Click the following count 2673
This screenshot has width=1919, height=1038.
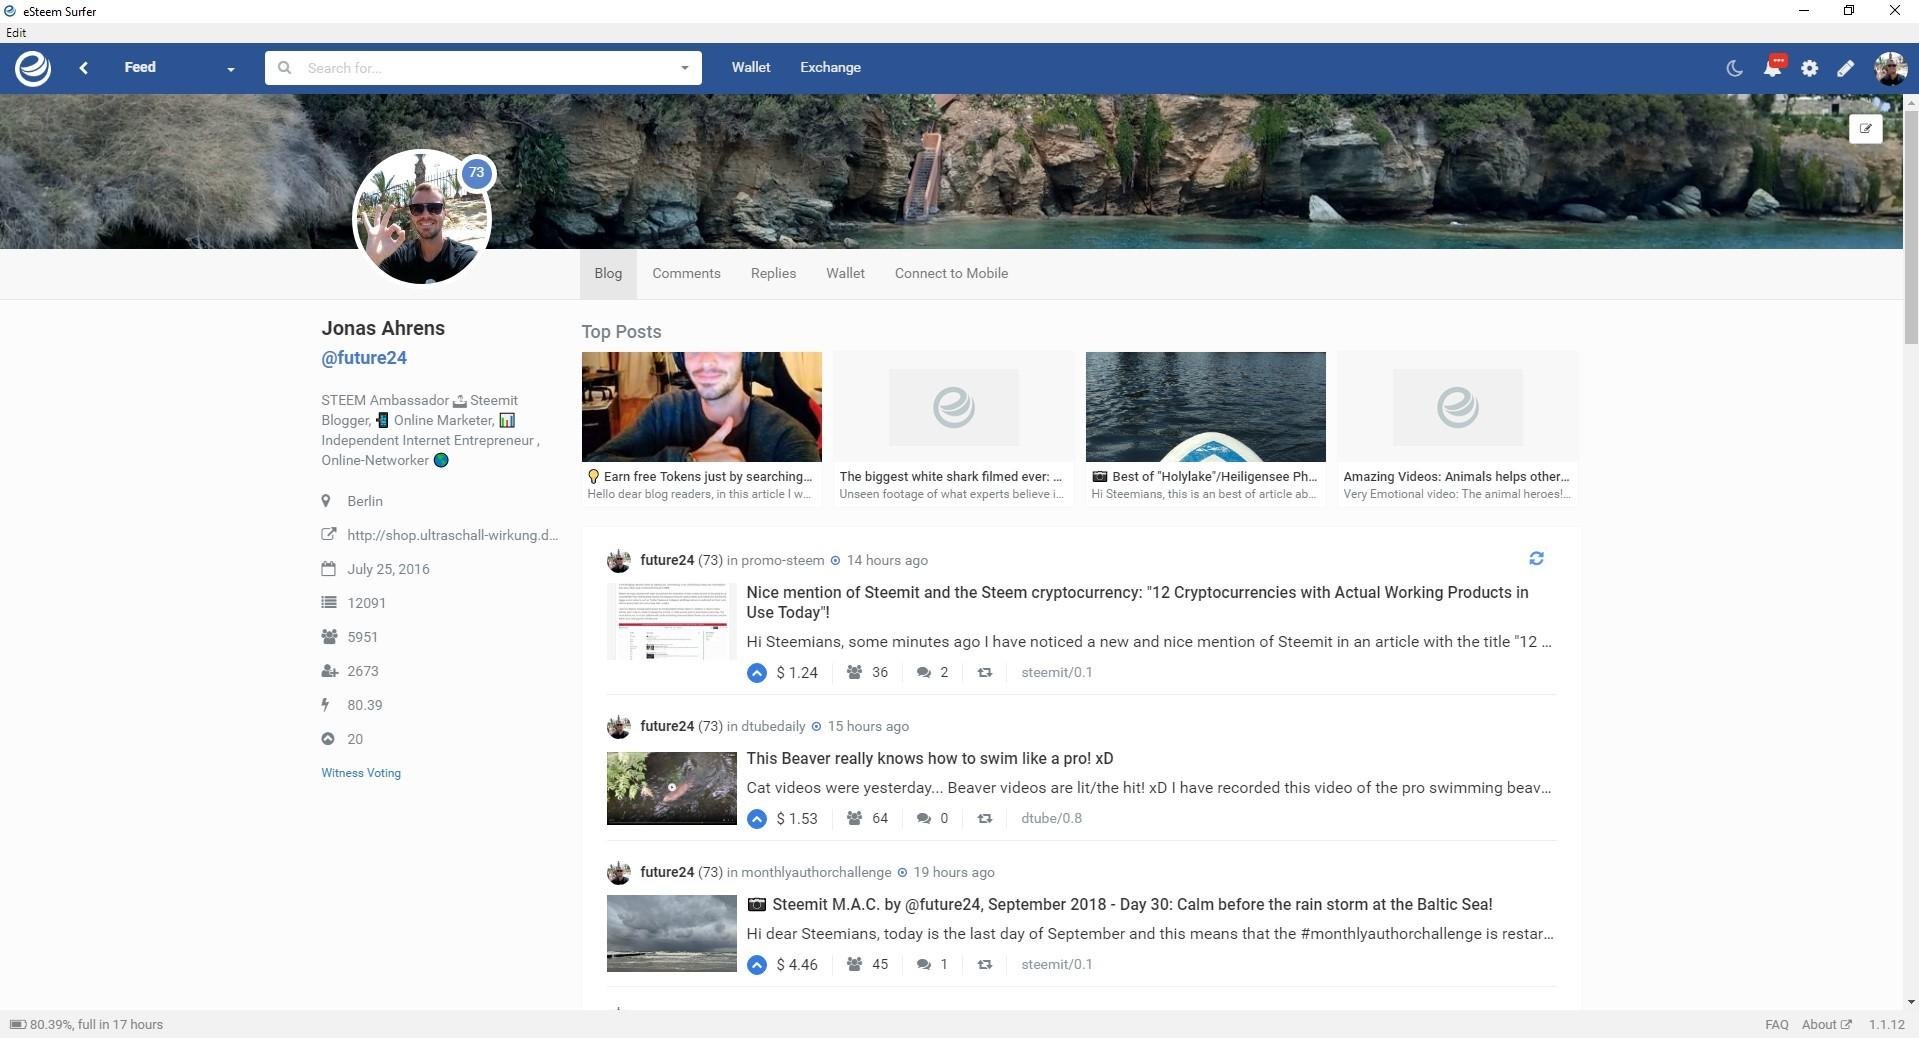(362, 671)
